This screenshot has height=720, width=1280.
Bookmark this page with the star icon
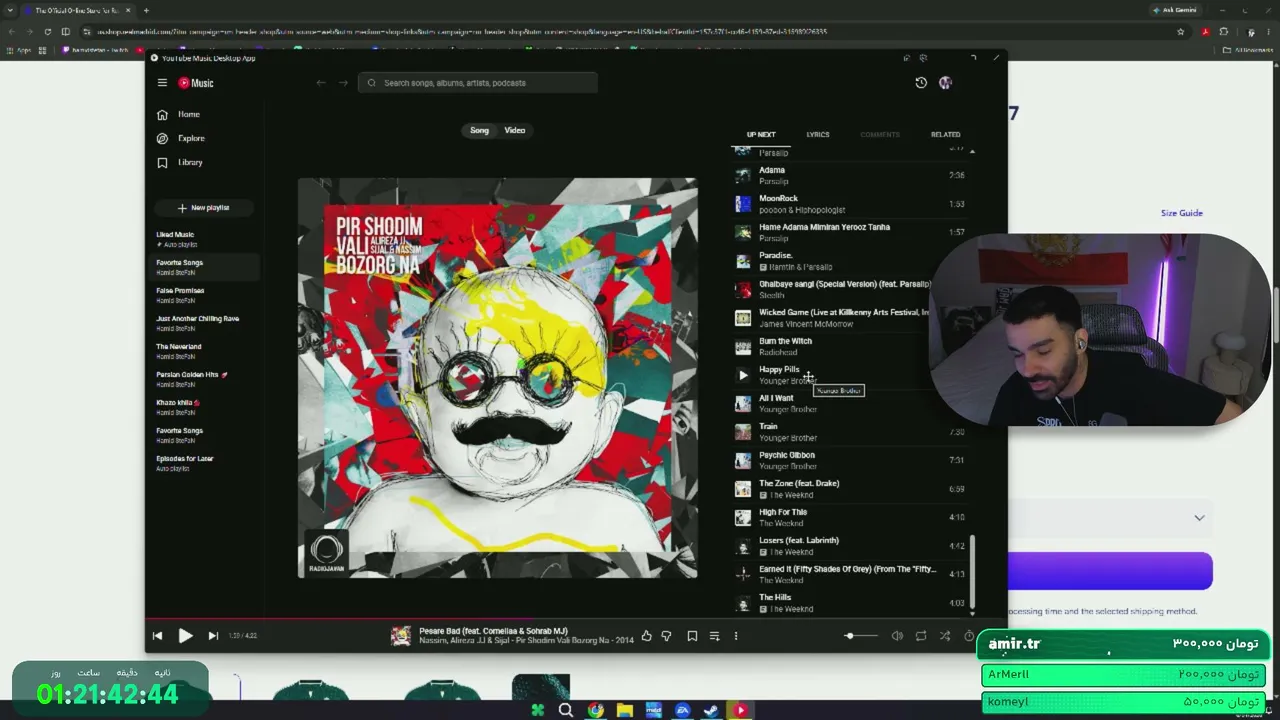pos(1181,32)
